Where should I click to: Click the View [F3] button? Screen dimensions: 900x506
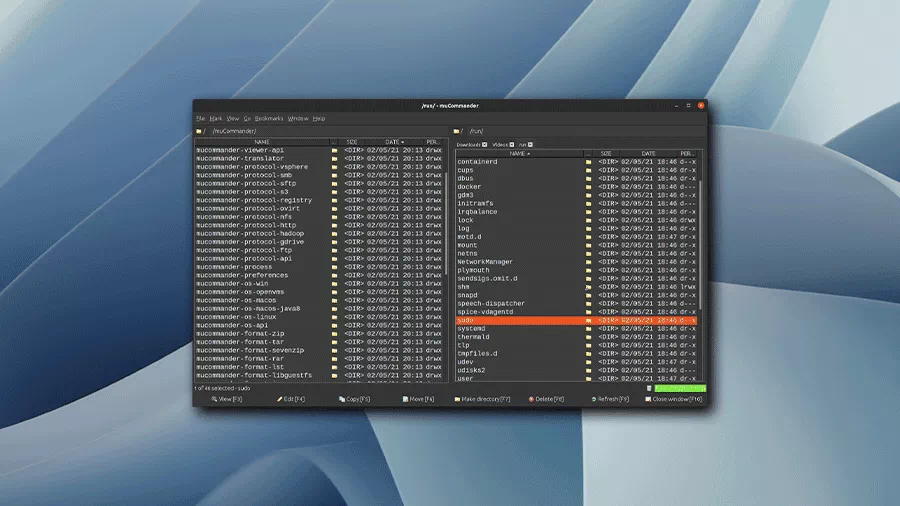pyautogui.click(x=227, y=399)
